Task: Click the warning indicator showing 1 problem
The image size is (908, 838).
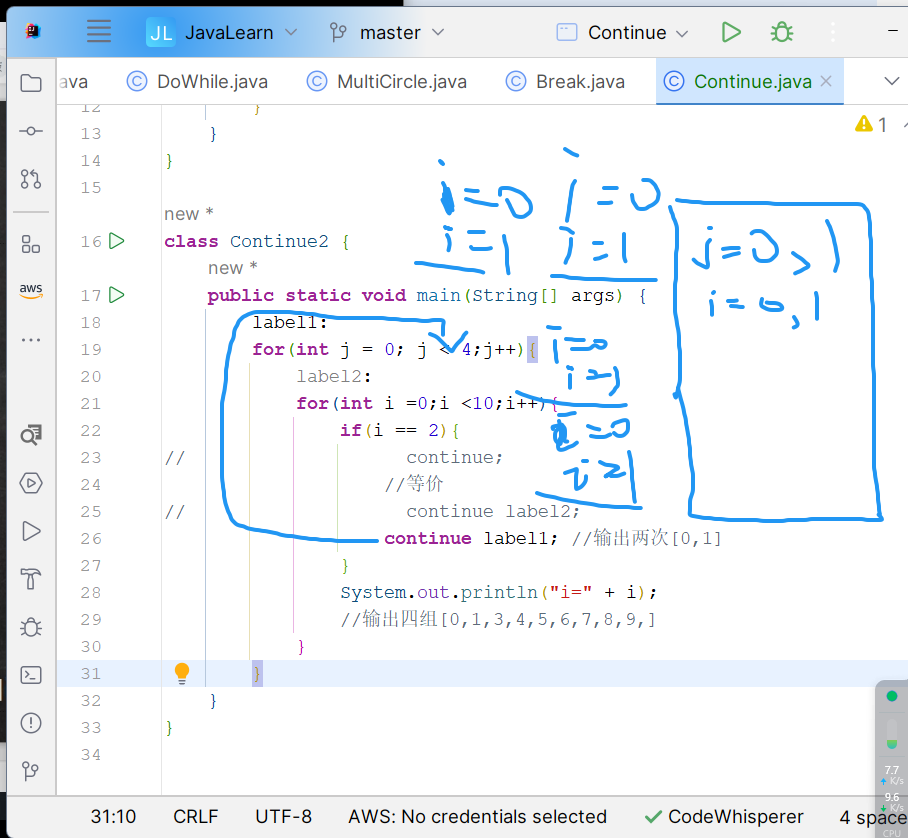Action: click(x=871, y=124)
